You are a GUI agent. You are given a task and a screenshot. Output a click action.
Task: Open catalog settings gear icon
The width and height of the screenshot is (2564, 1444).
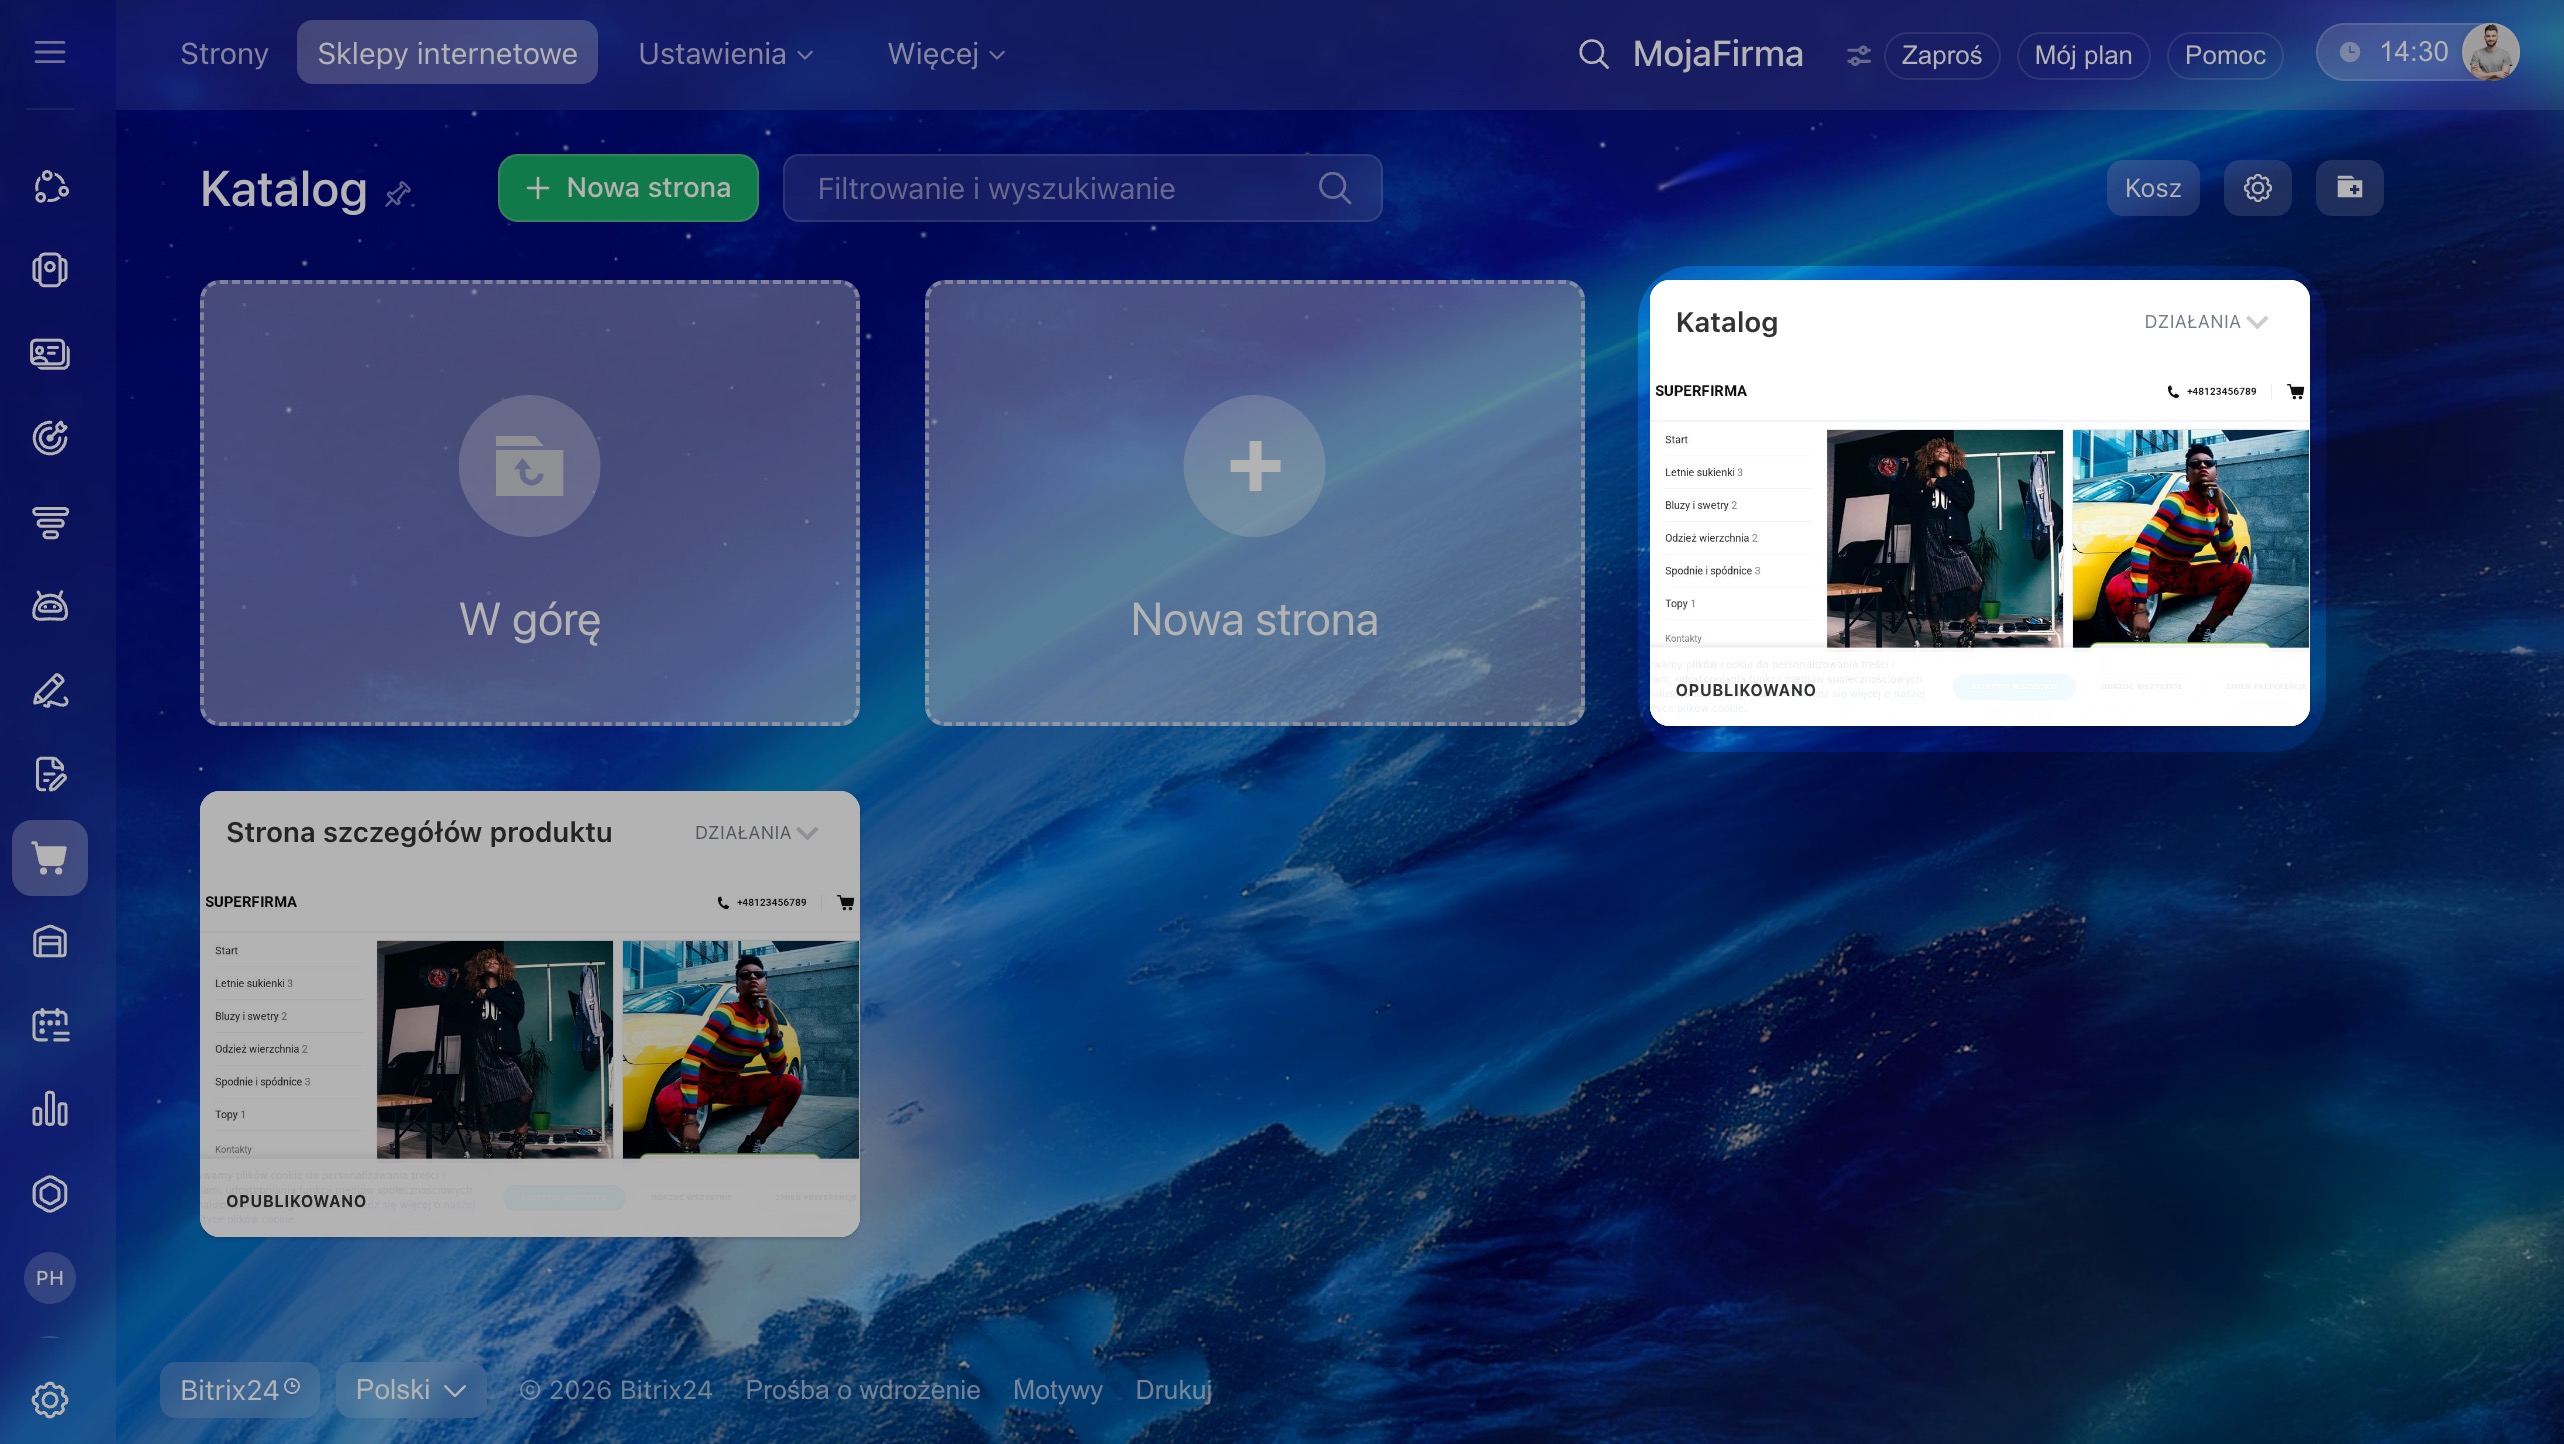2257,188
